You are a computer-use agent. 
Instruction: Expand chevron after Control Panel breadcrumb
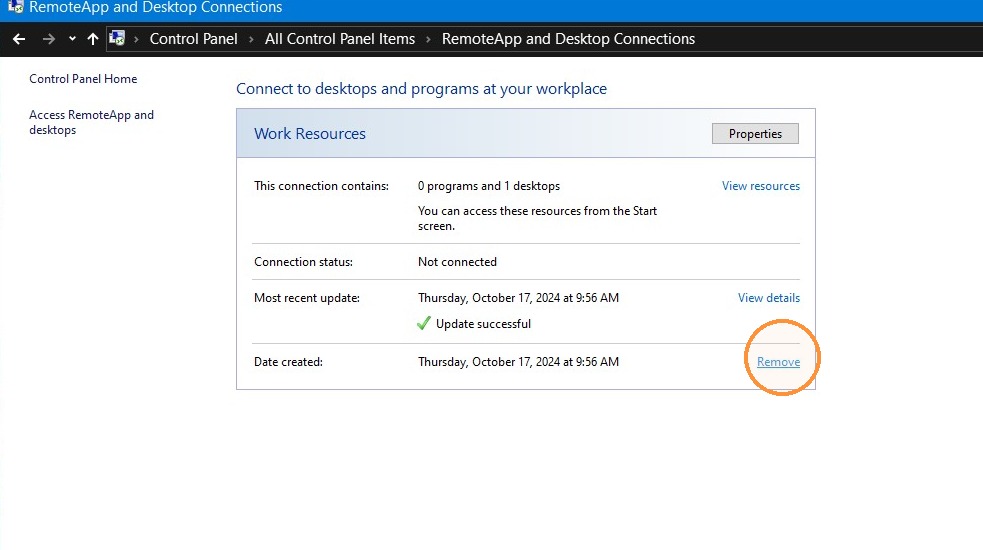pyautogui.click(x=251, y=39)
